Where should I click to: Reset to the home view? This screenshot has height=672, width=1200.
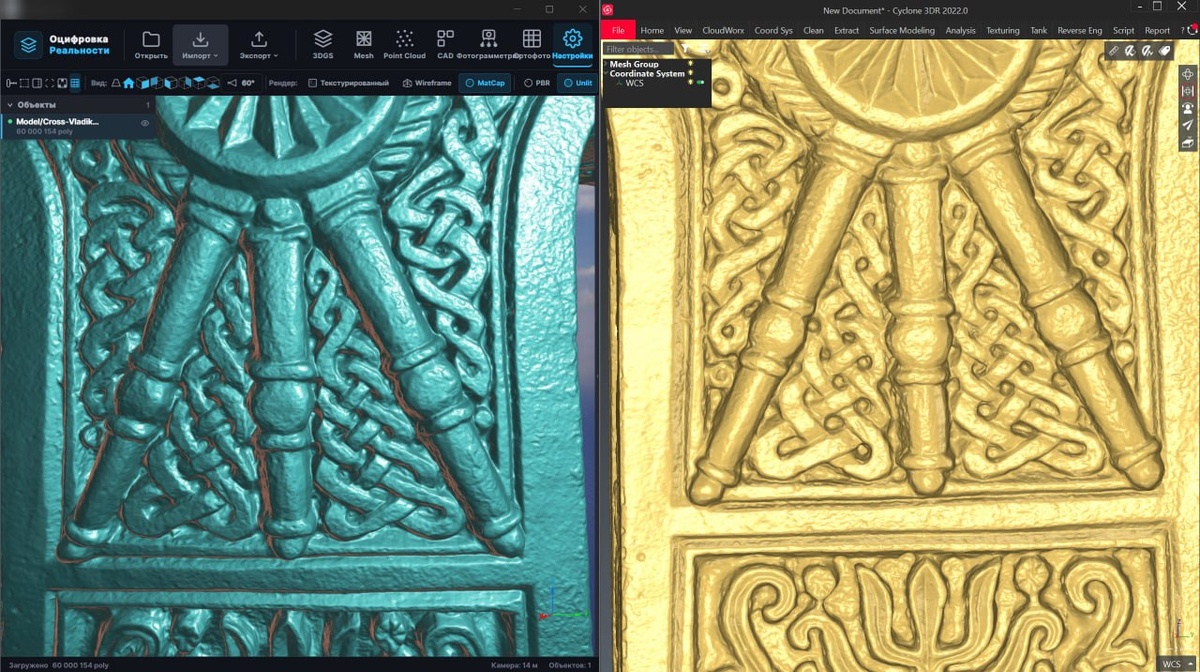[129, 83]
